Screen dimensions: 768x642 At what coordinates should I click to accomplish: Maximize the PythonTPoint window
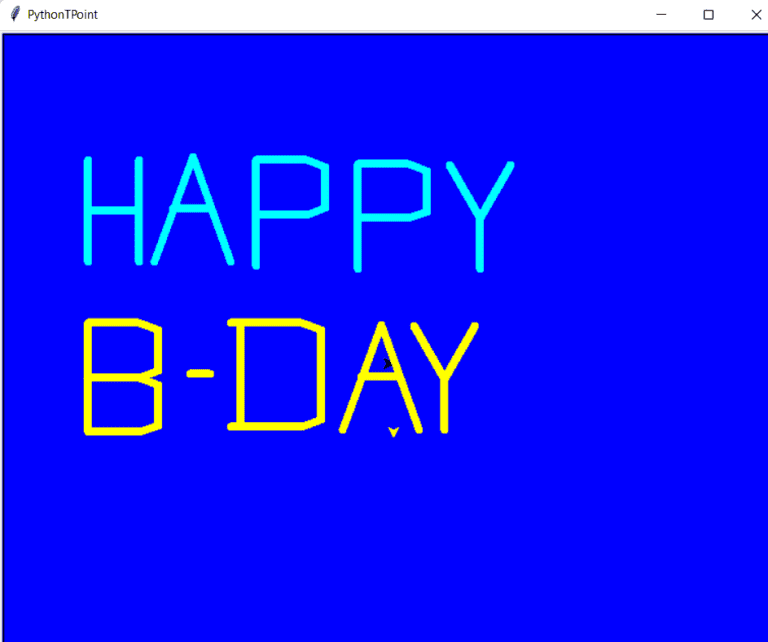pyautogui.click(x=708, y=15)
